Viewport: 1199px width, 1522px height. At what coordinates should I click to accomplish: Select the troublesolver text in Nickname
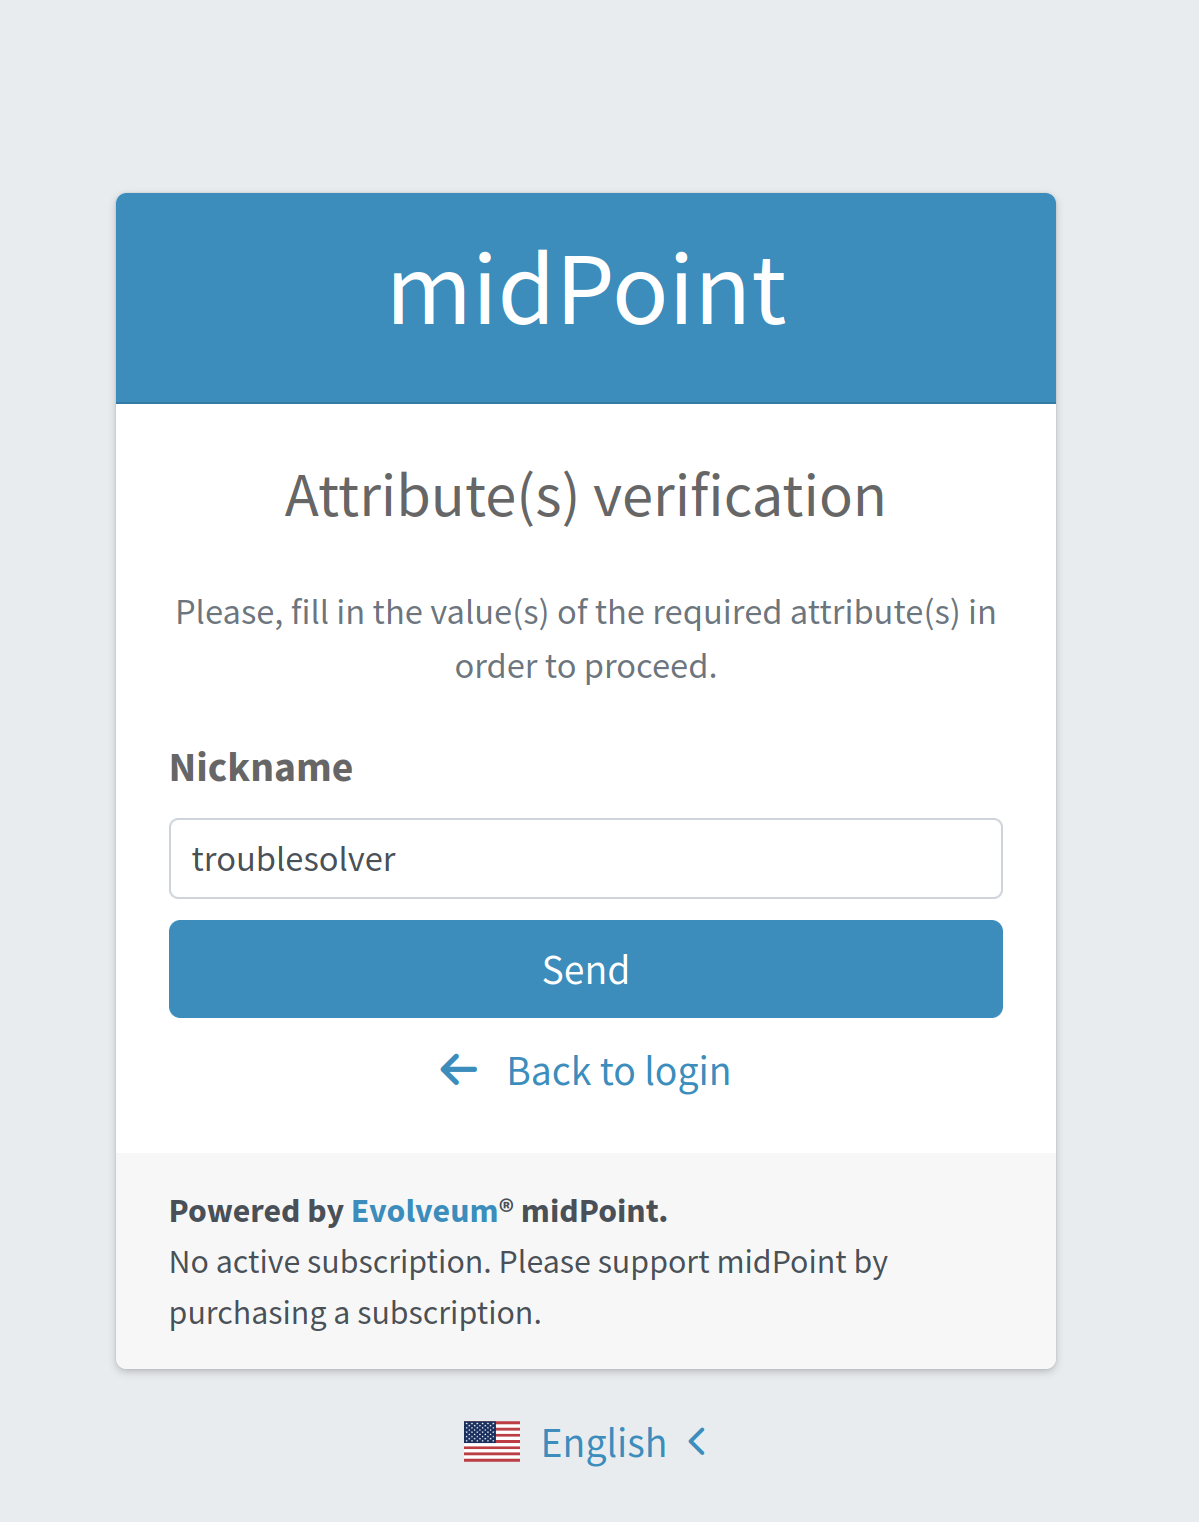pos(294,859)
